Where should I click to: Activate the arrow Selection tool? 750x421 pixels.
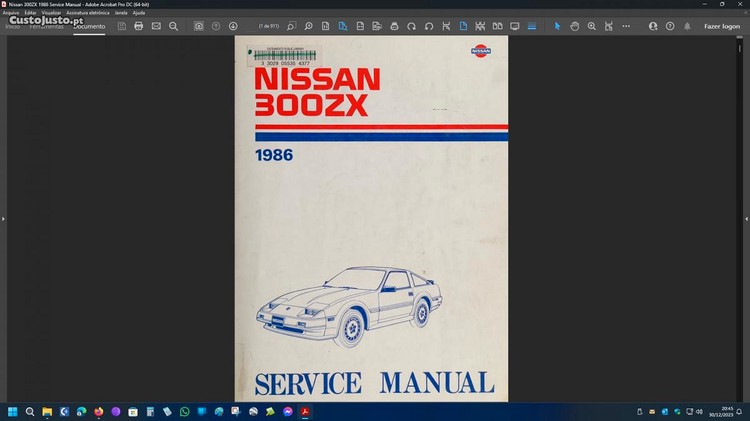(x=558, y=26)
